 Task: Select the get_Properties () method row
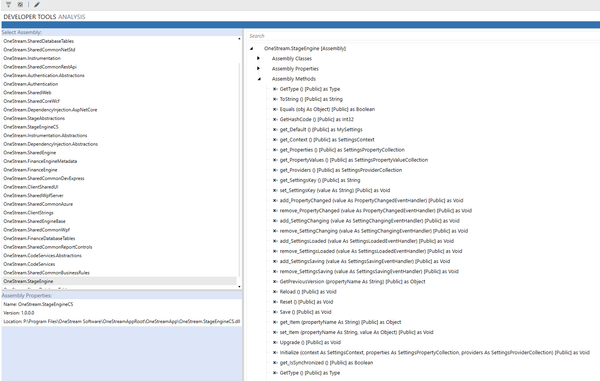coord(342,150)
